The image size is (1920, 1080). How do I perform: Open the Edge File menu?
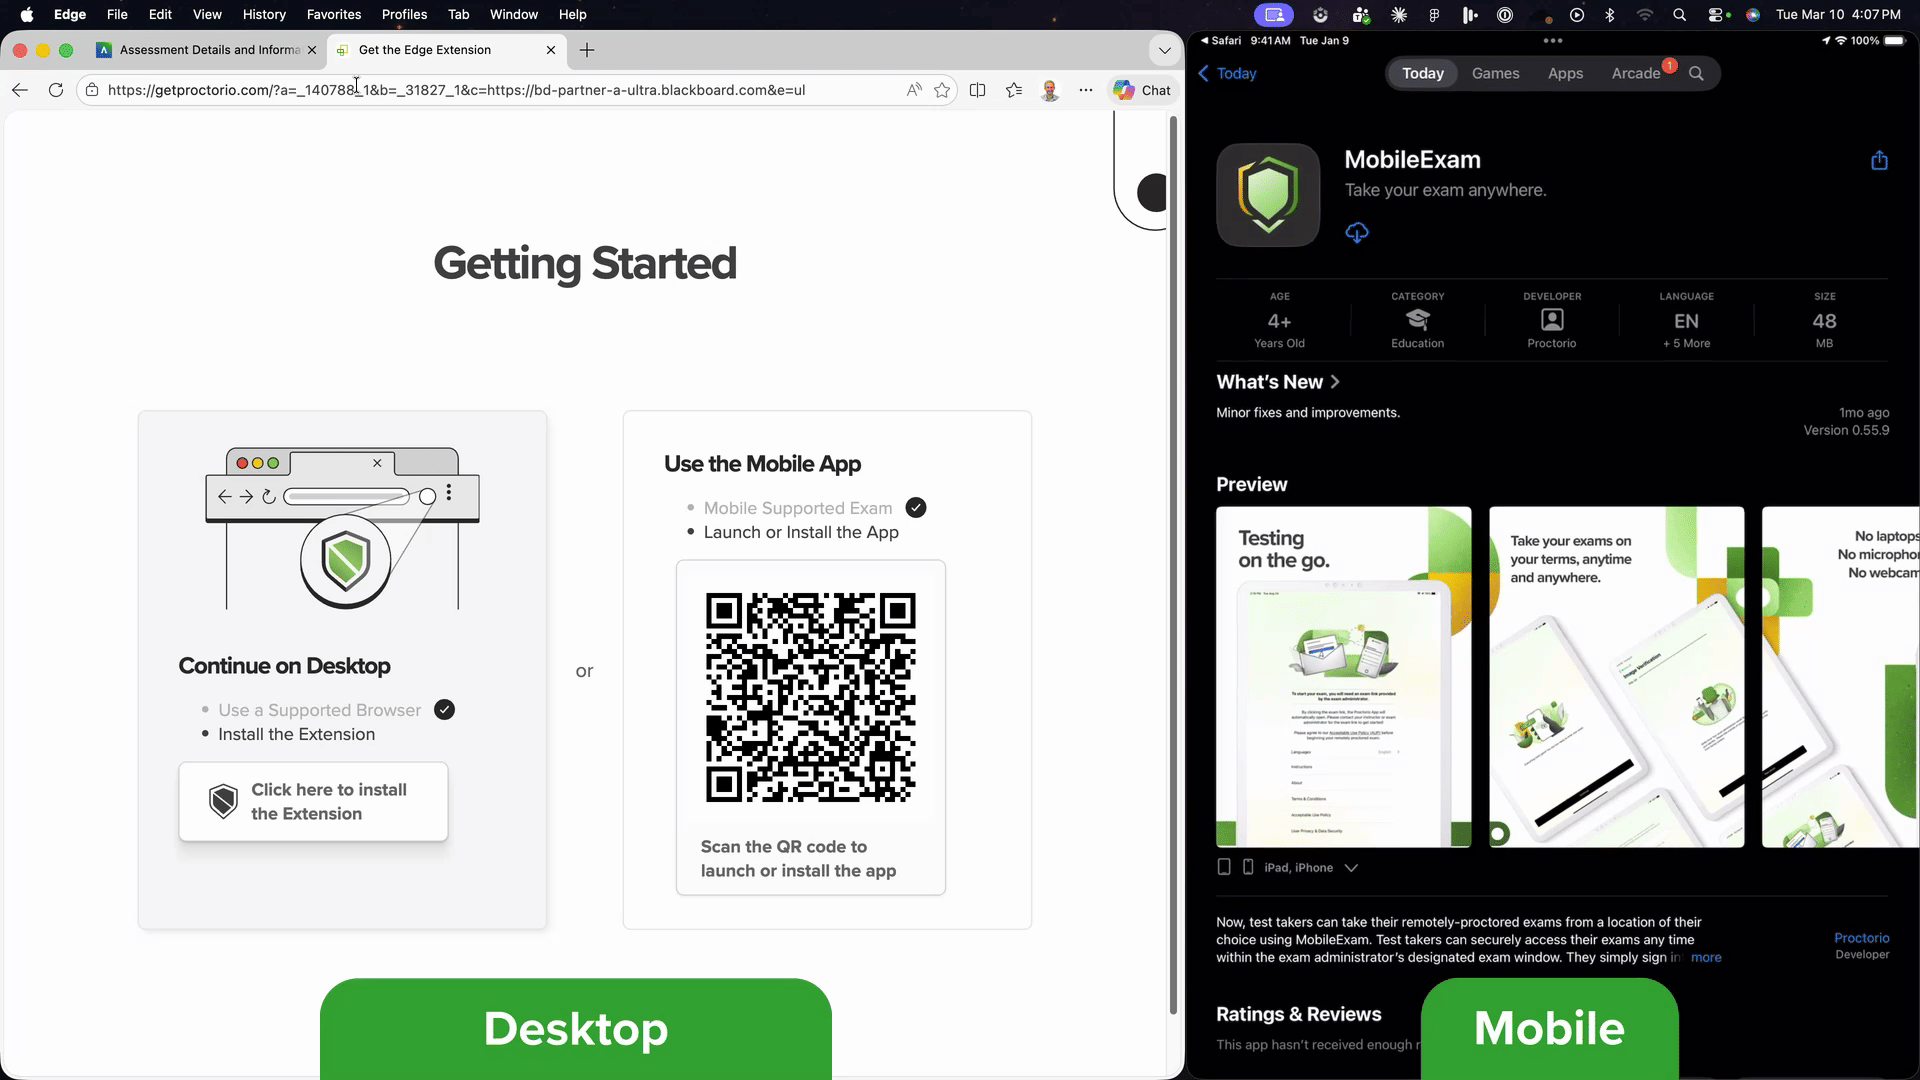click(117, 15)
